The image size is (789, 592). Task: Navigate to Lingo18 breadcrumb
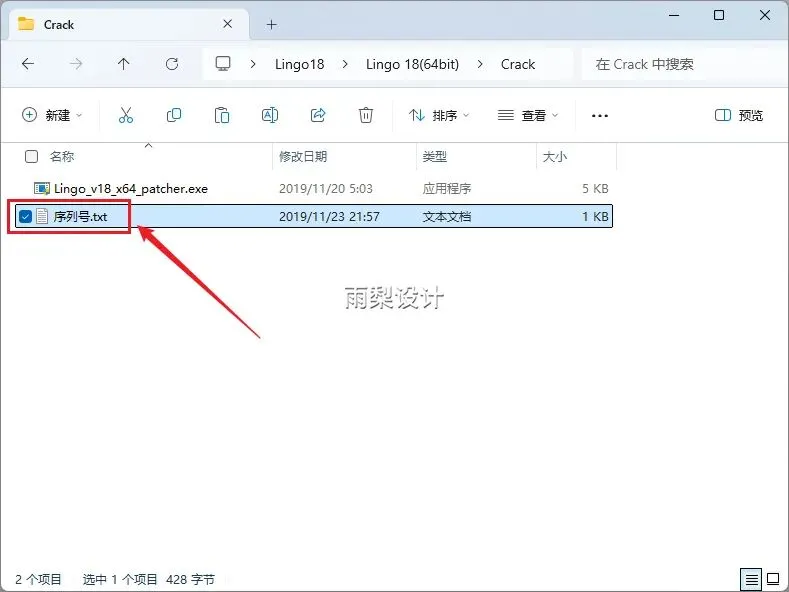pyautogui.click(x=299, y=64)
